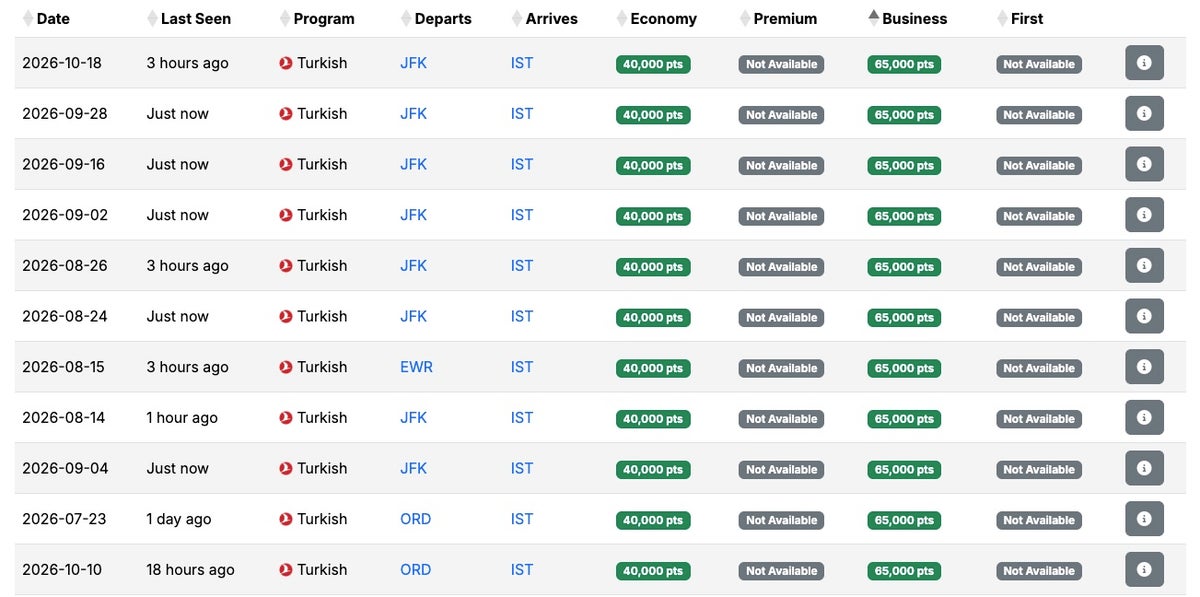Open info icon for 2026-10-18 flight
The width and height of the screenshot is (1200, 597).
coord(1144,63)
